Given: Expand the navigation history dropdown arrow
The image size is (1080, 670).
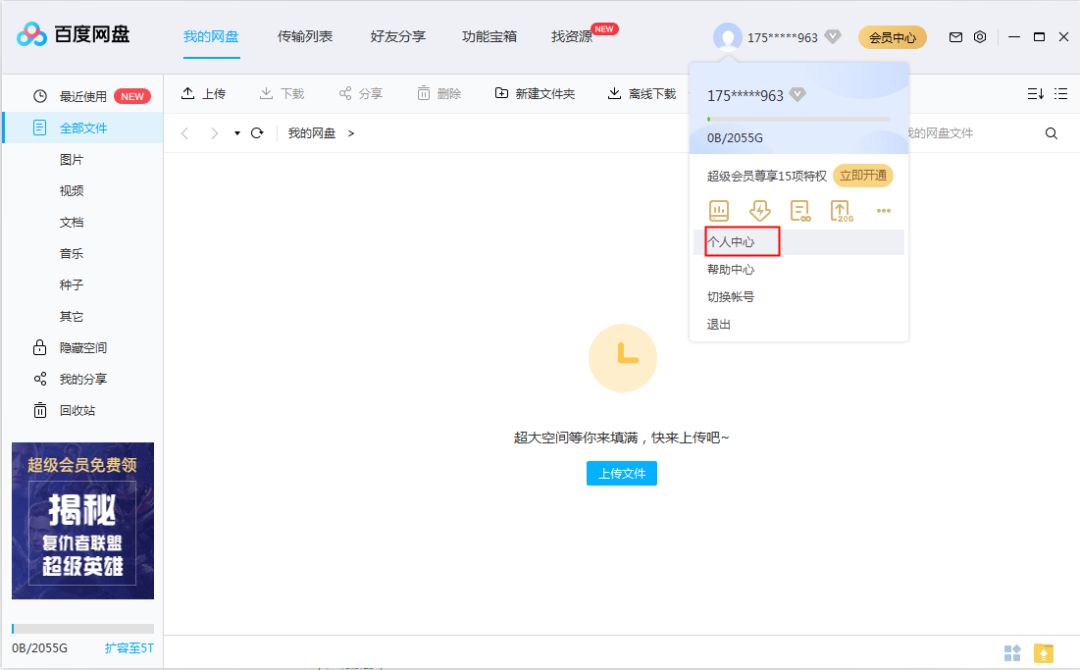Looking at the screenshot, I should point(237,133).
